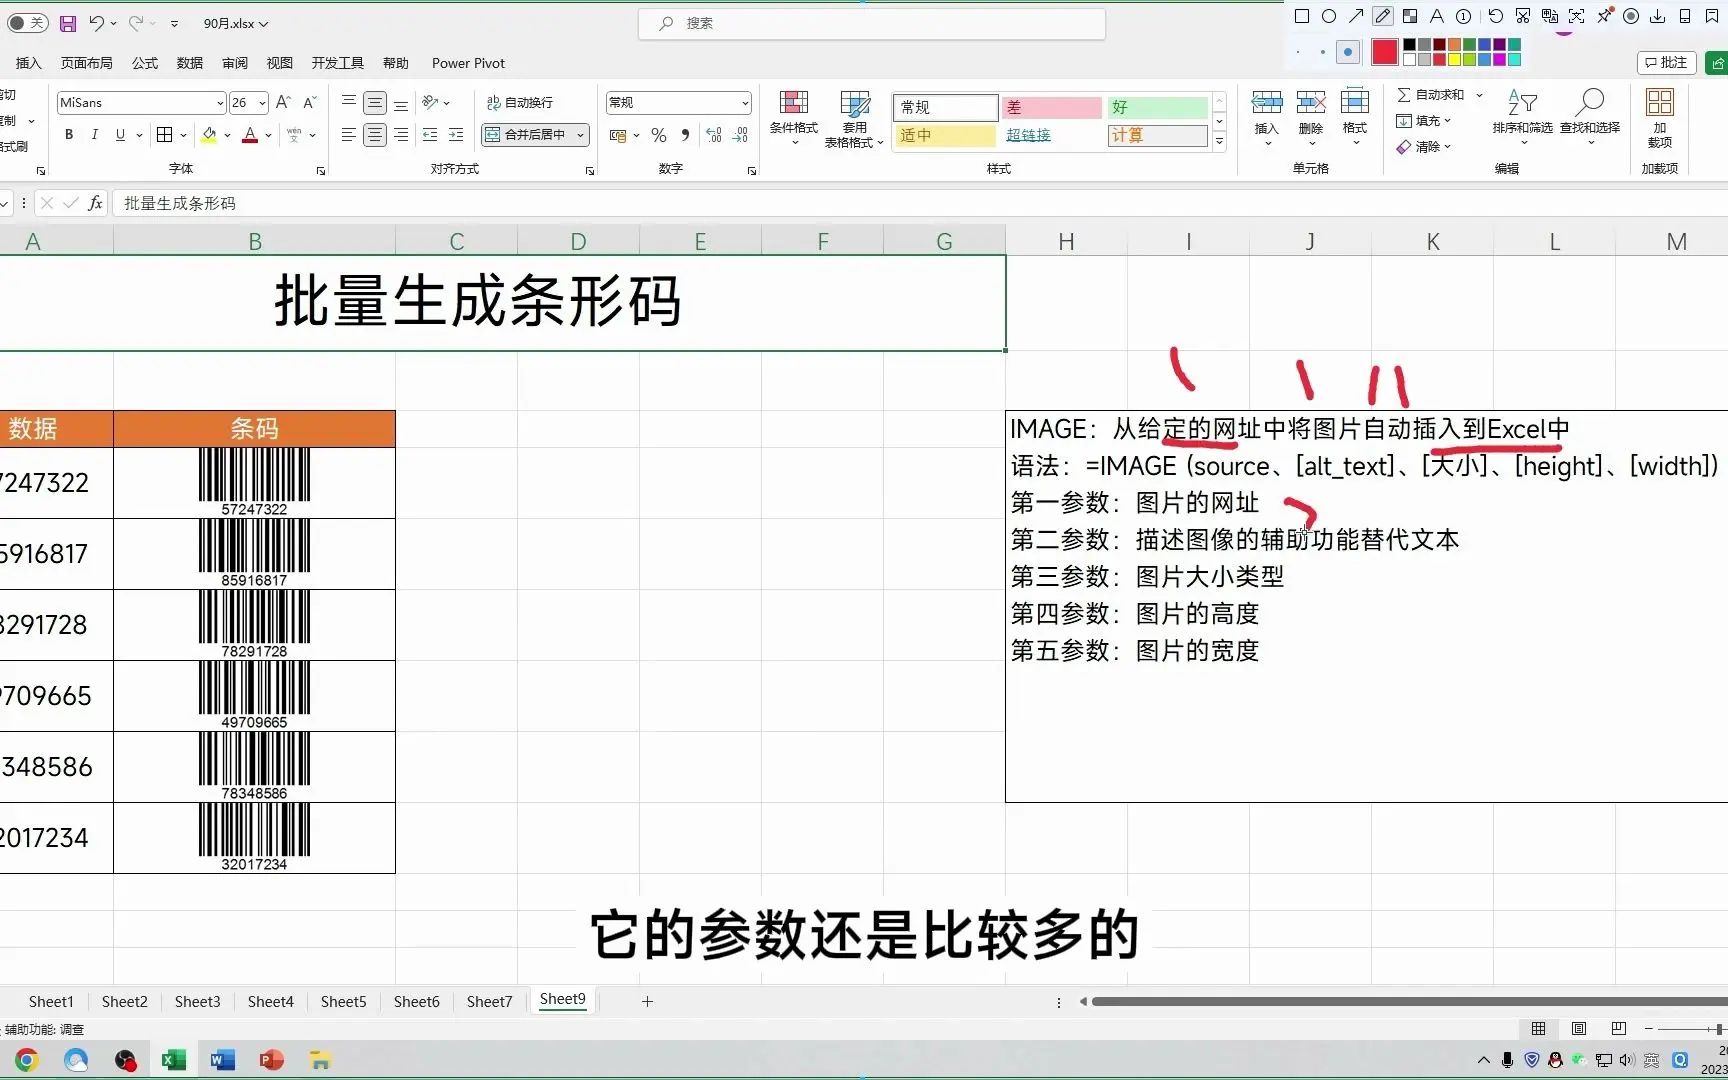The height and width of the screenshot is (1080, 1728).
Task: Open the font size 26 dropdown
Action: pos(262,103)
